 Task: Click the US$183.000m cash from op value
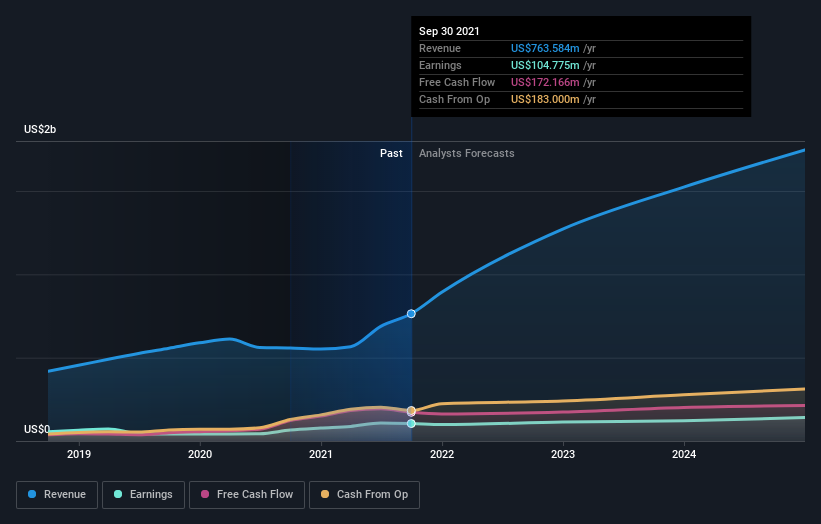545,99
